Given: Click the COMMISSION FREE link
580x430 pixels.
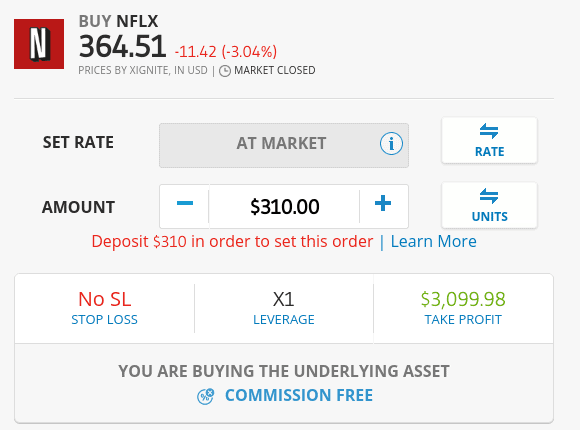Looking at the screenshot, I should pyautogui.click(x=299, y=395).
